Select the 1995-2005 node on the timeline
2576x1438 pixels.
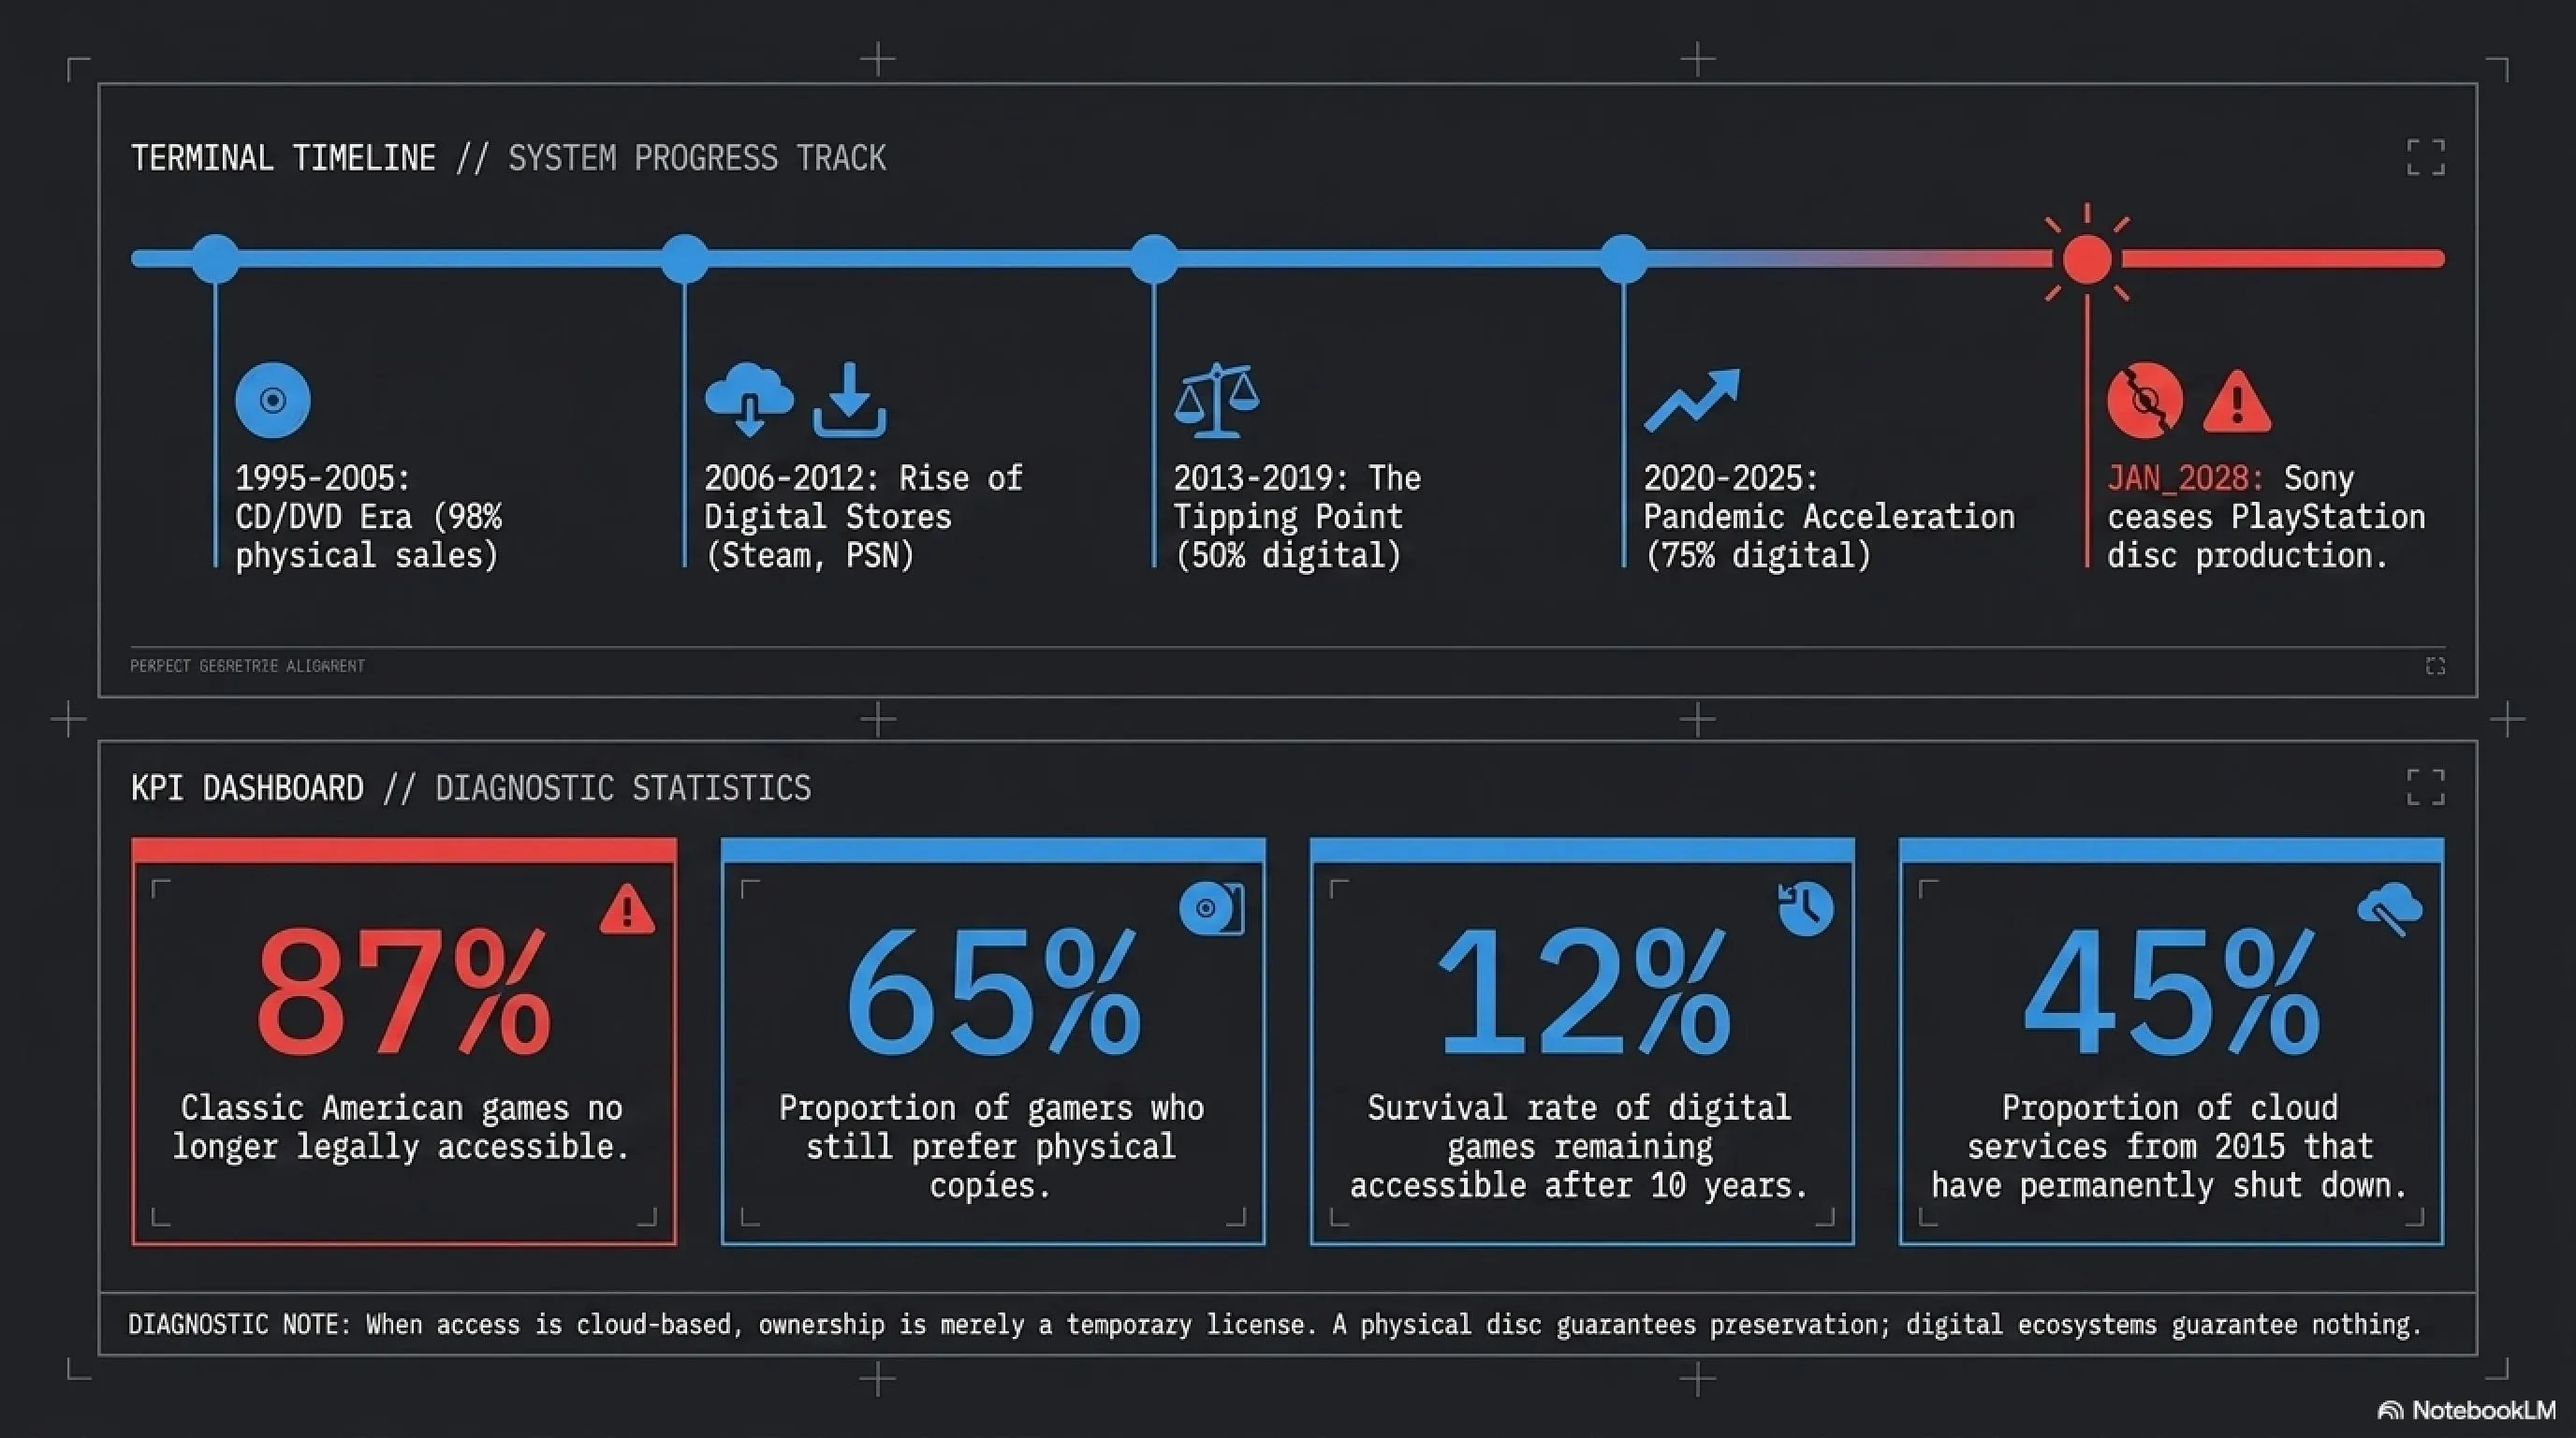[215, 259]
